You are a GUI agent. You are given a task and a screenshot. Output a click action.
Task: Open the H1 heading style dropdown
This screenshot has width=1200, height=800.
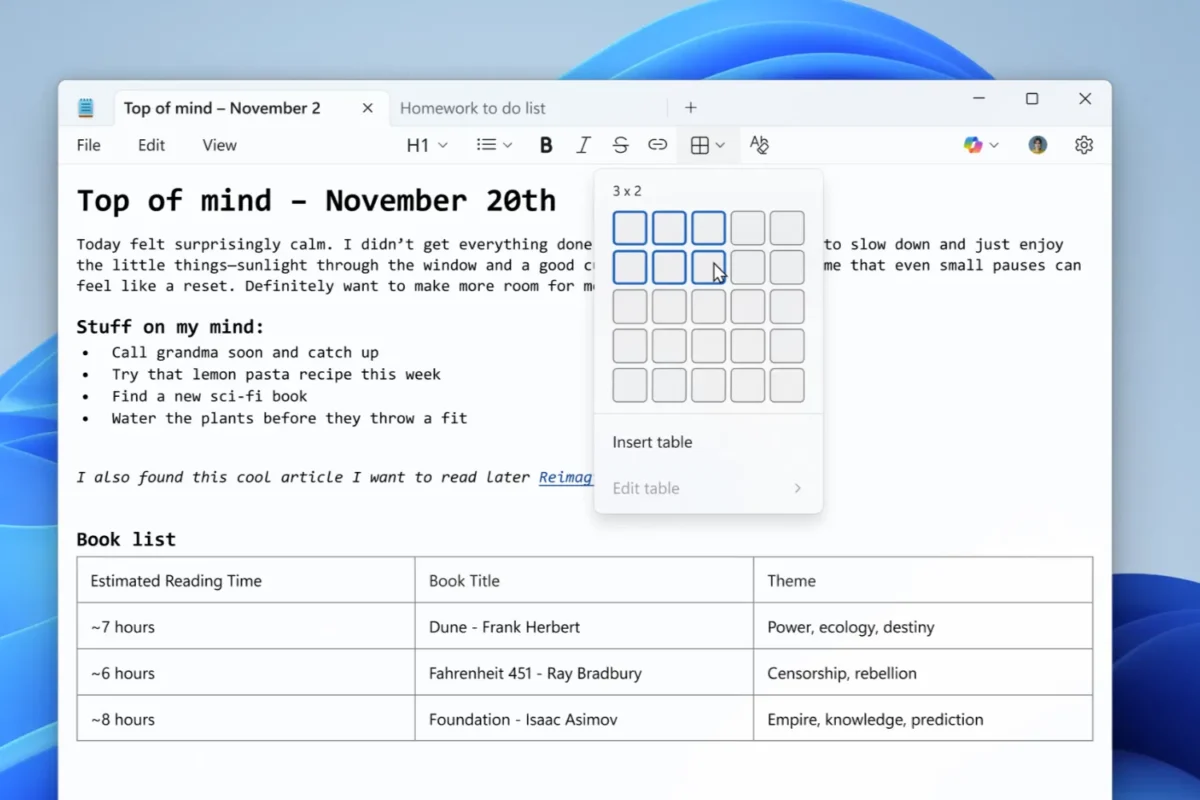pos(425,145)
